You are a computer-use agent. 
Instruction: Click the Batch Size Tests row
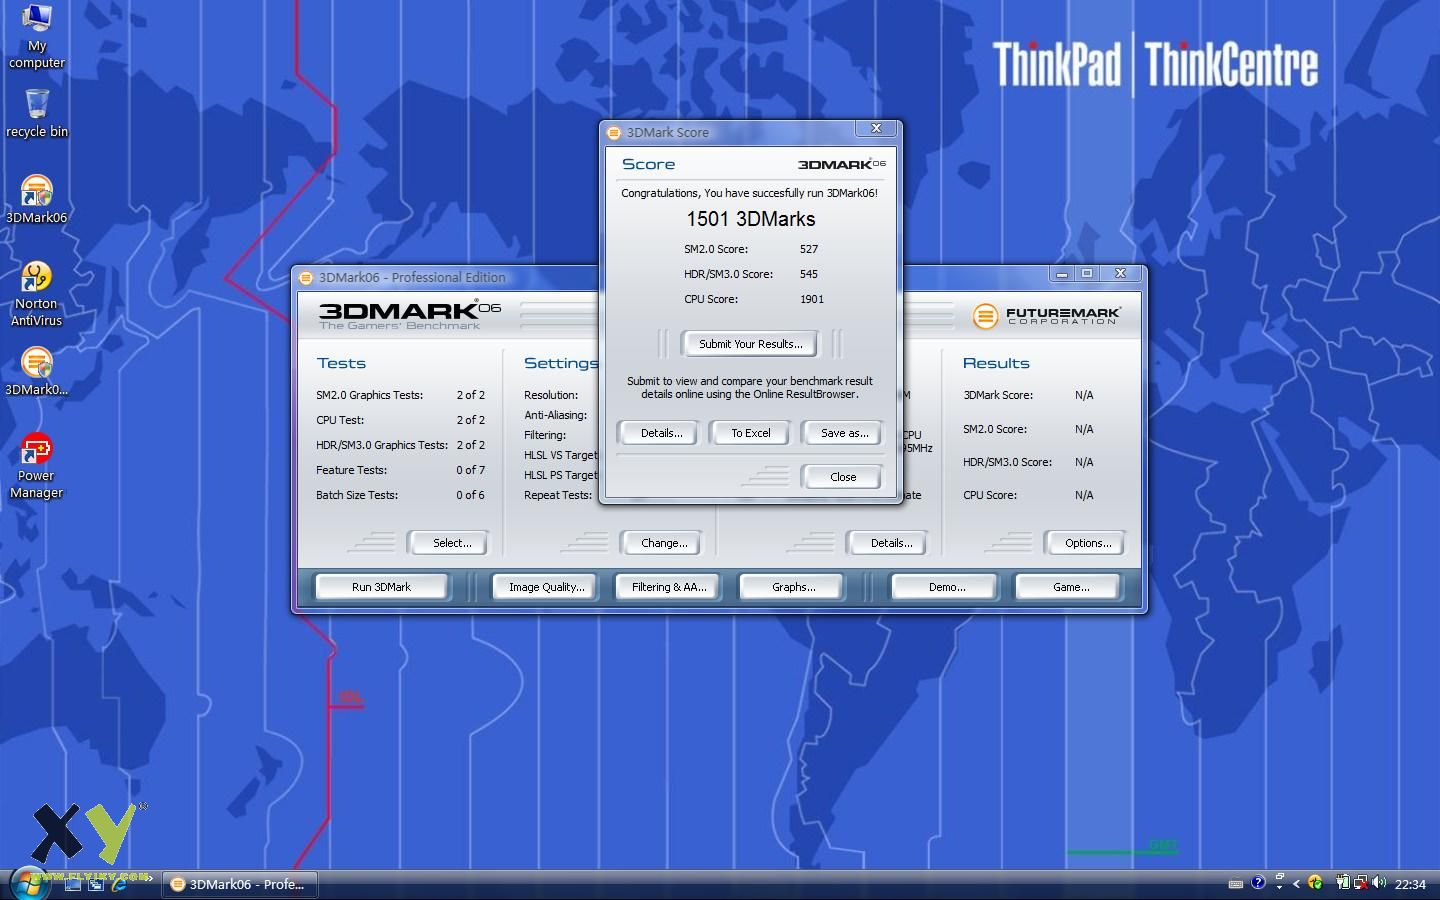pyautogui.click(x=400, y=495)
